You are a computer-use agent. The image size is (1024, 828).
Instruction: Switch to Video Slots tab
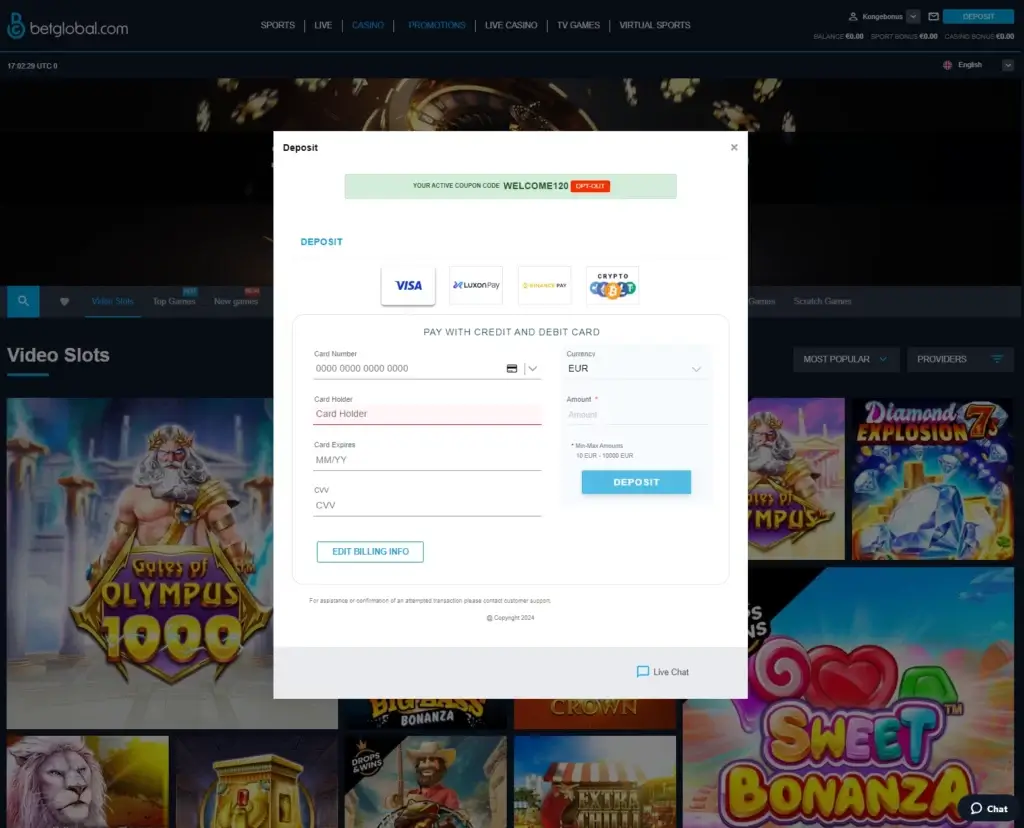[x=112, y=302]
